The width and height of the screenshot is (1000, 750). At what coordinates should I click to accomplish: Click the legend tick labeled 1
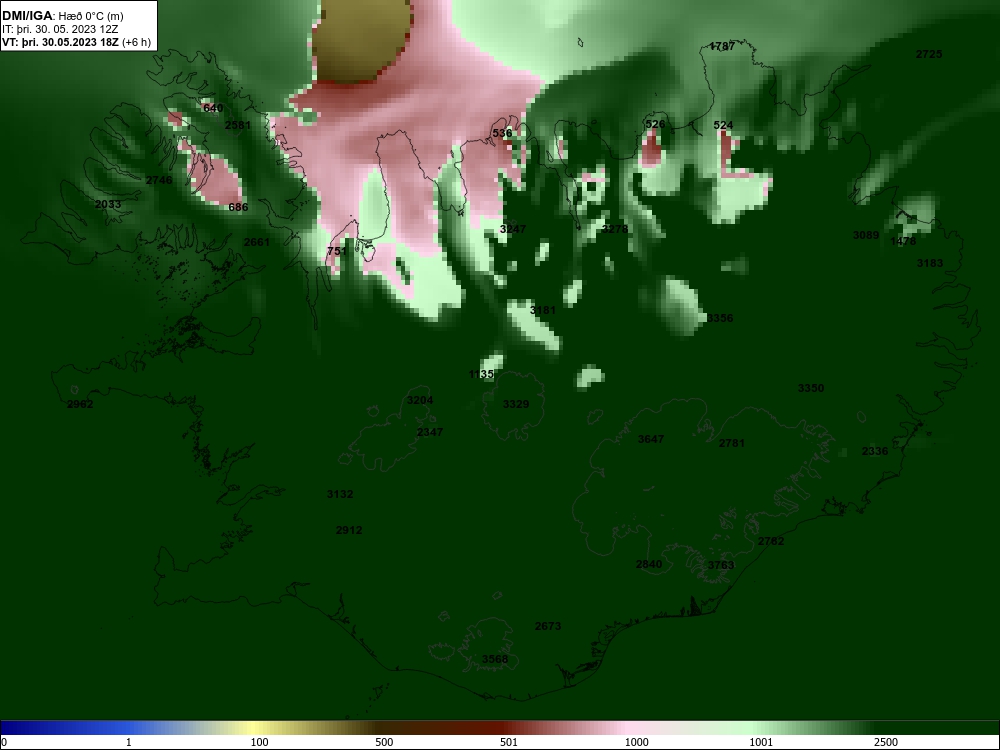tap(129, 742)
